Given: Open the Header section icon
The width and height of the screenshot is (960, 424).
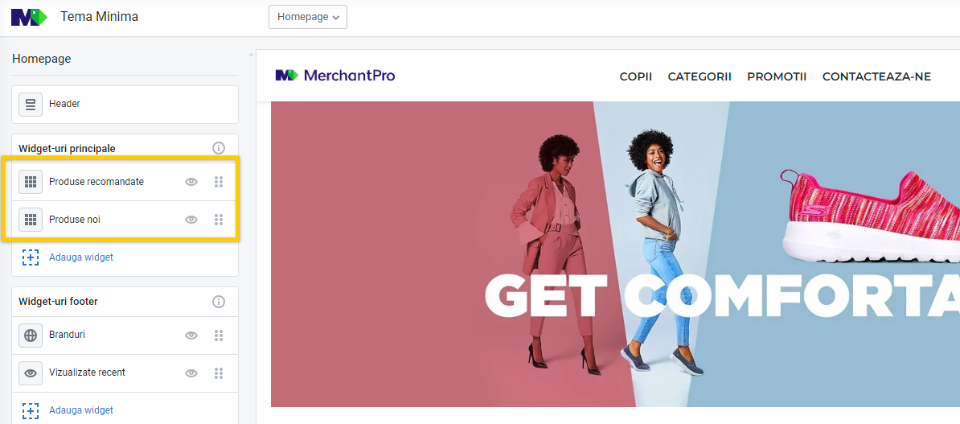Looking at the screenshot, I should [31, 105].
